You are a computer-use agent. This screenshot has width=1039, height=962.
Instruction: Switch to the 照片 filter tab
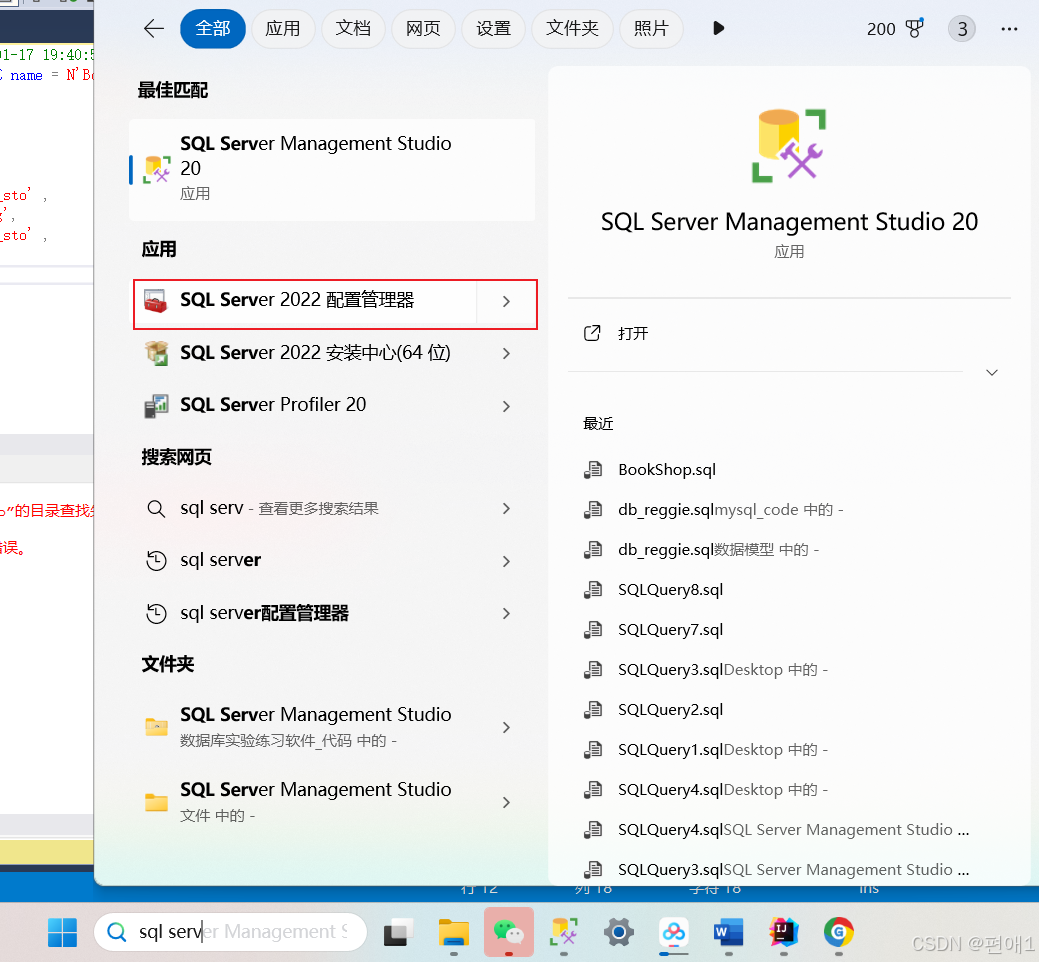pyautogui.click(x=651, y=28)
